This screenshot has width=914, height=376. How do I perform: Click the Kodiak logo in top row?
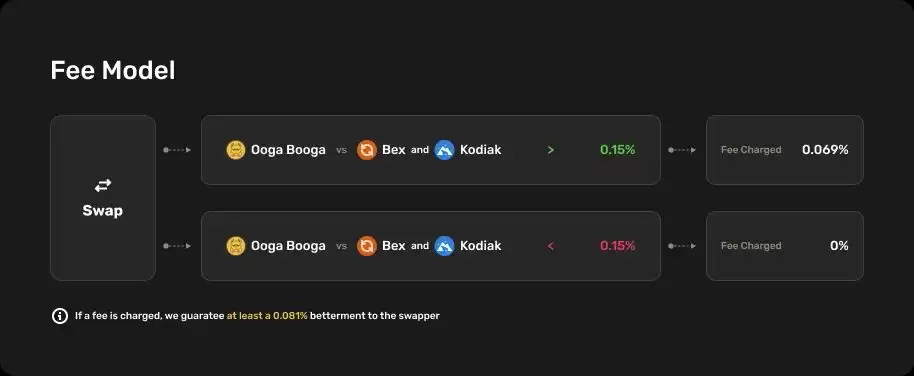pyautogui.click(x=444, y=150)
